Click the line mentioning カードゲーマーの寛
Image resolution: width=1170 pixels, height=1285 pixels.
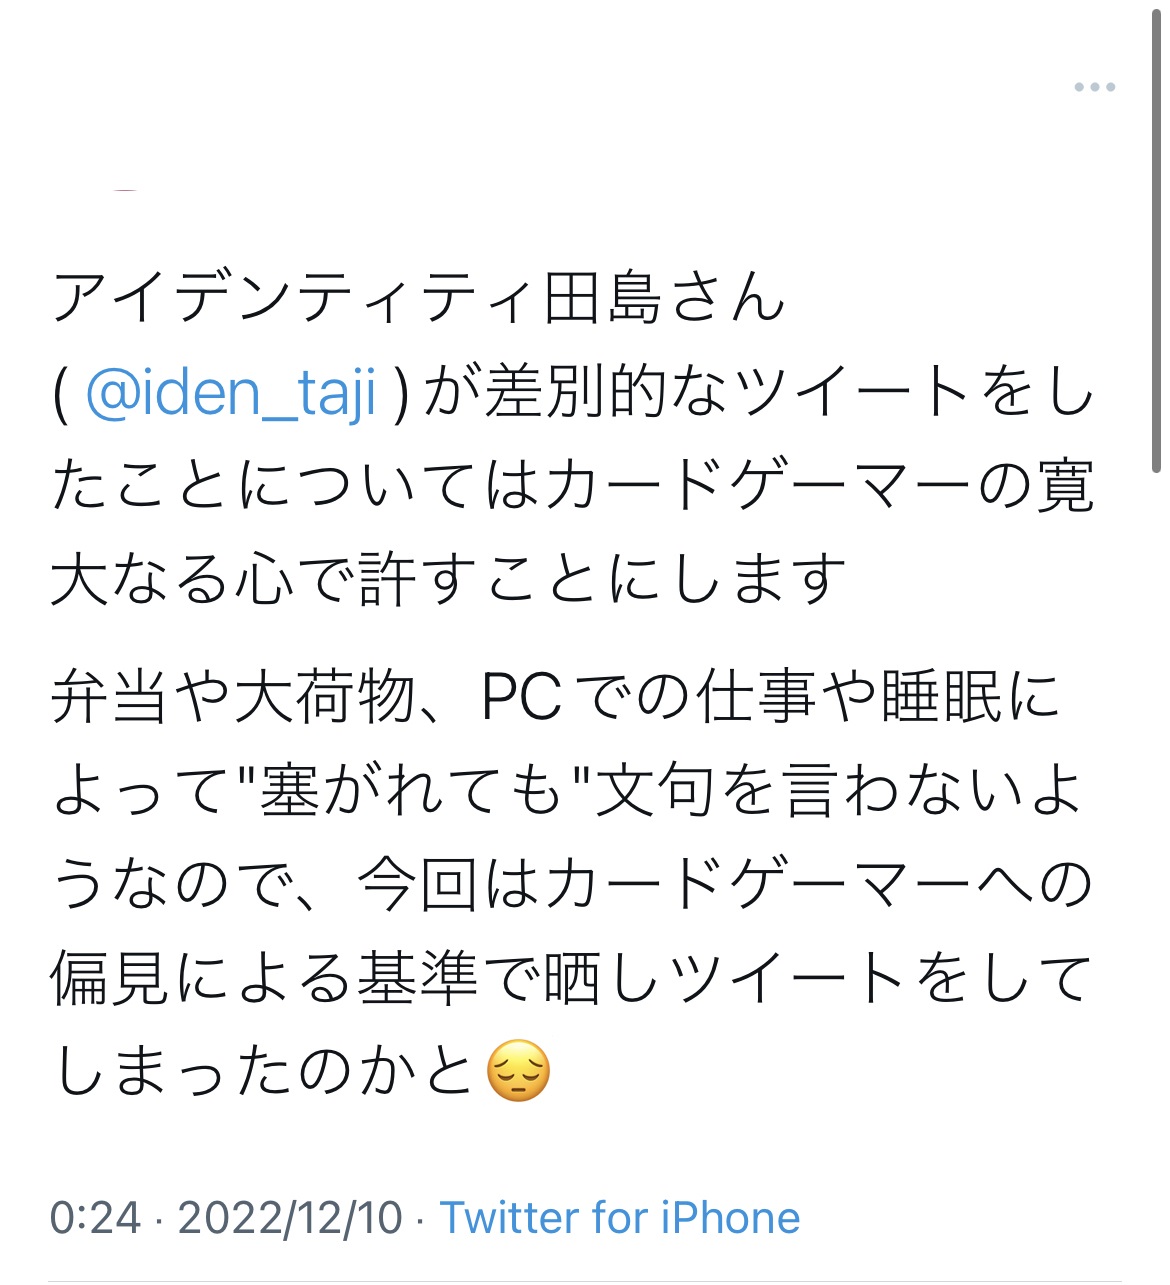pyautogui.click(x=572, y=486)
